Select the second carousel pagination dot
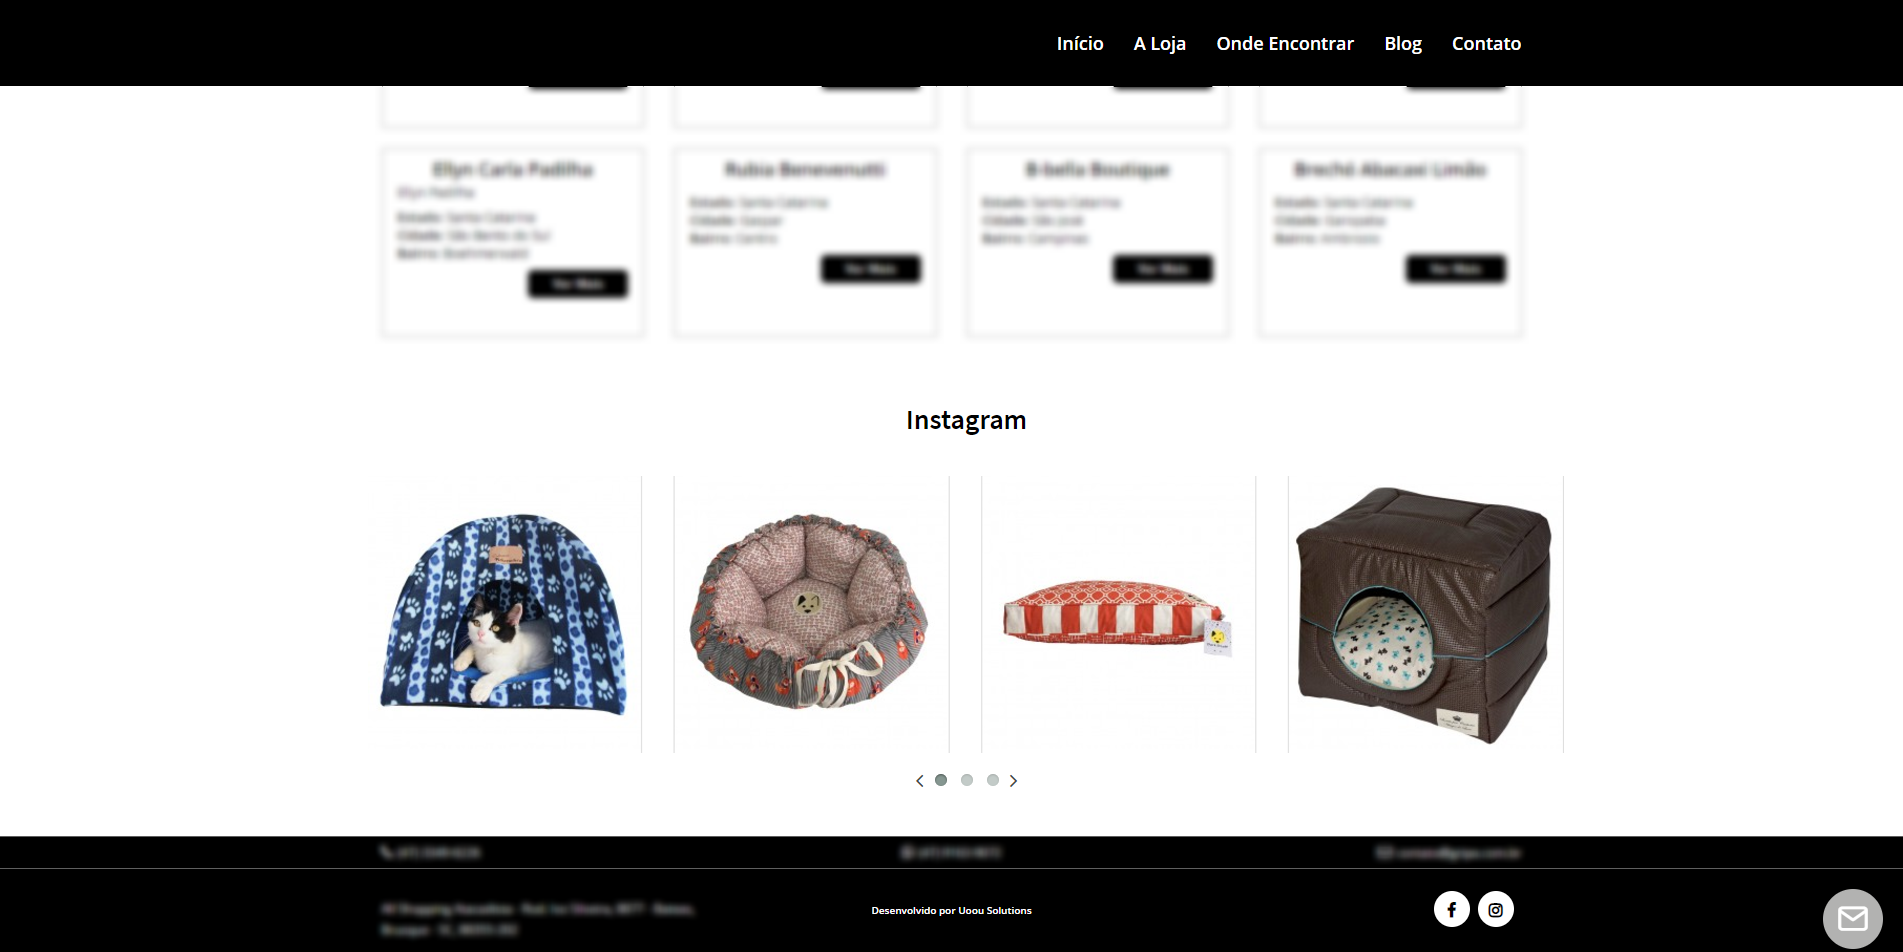Screen dimensions: 1903x952 coord(967,780)
